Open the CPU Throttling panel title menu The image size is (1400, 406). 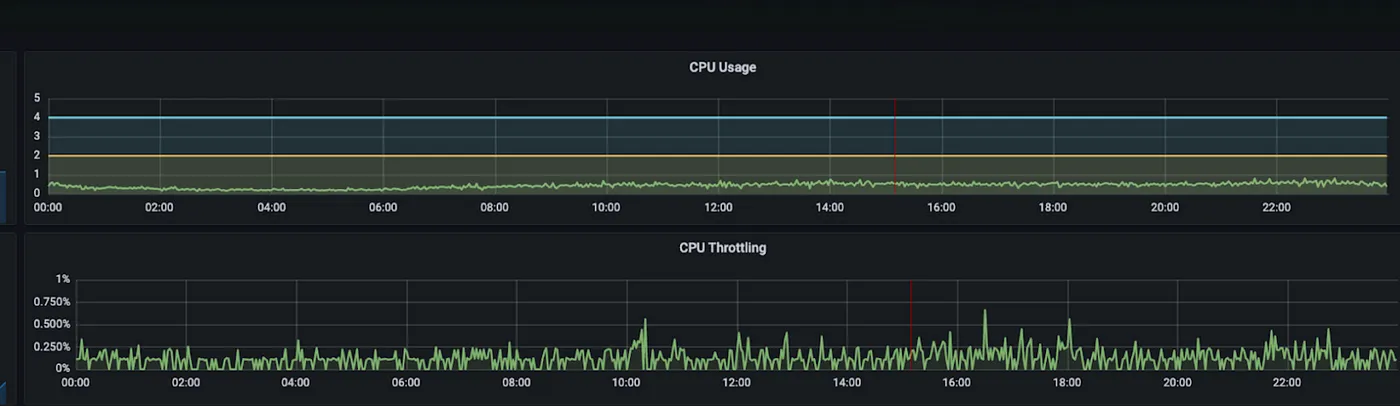[x=722, y=248]
